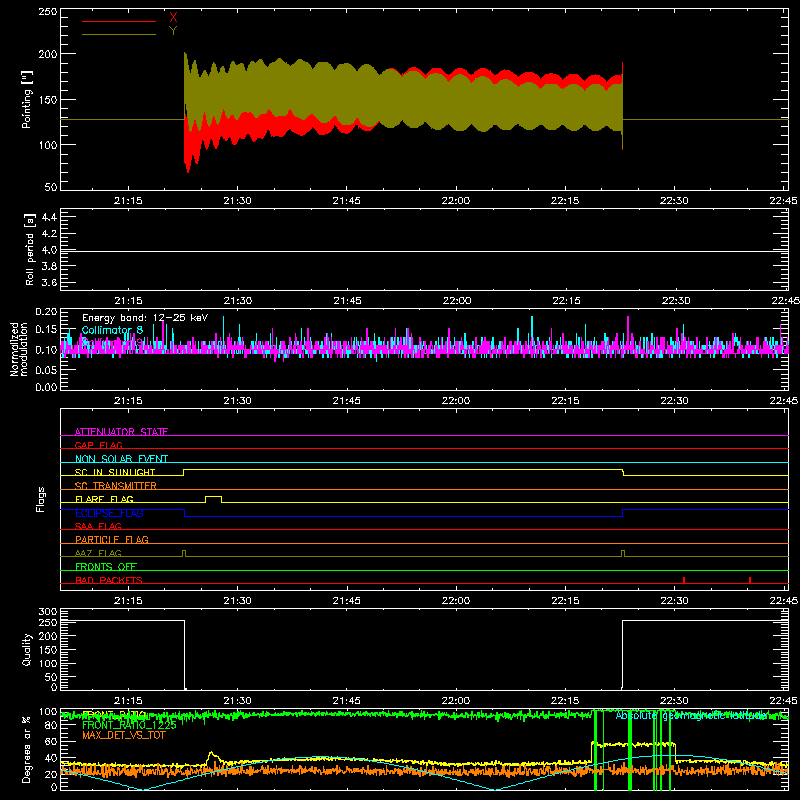
Task: Click the FLARE_FLAG label
Action: point(104,499)
